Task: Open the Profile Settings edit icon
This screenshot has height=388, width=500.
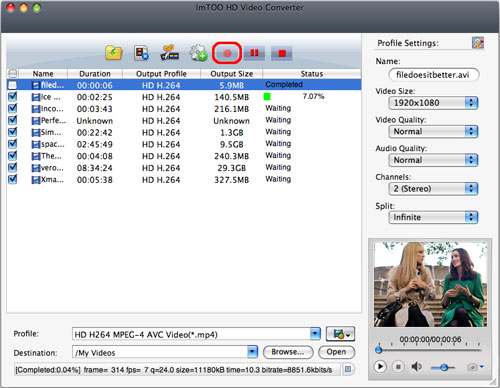Action: [x=478, y=43]
